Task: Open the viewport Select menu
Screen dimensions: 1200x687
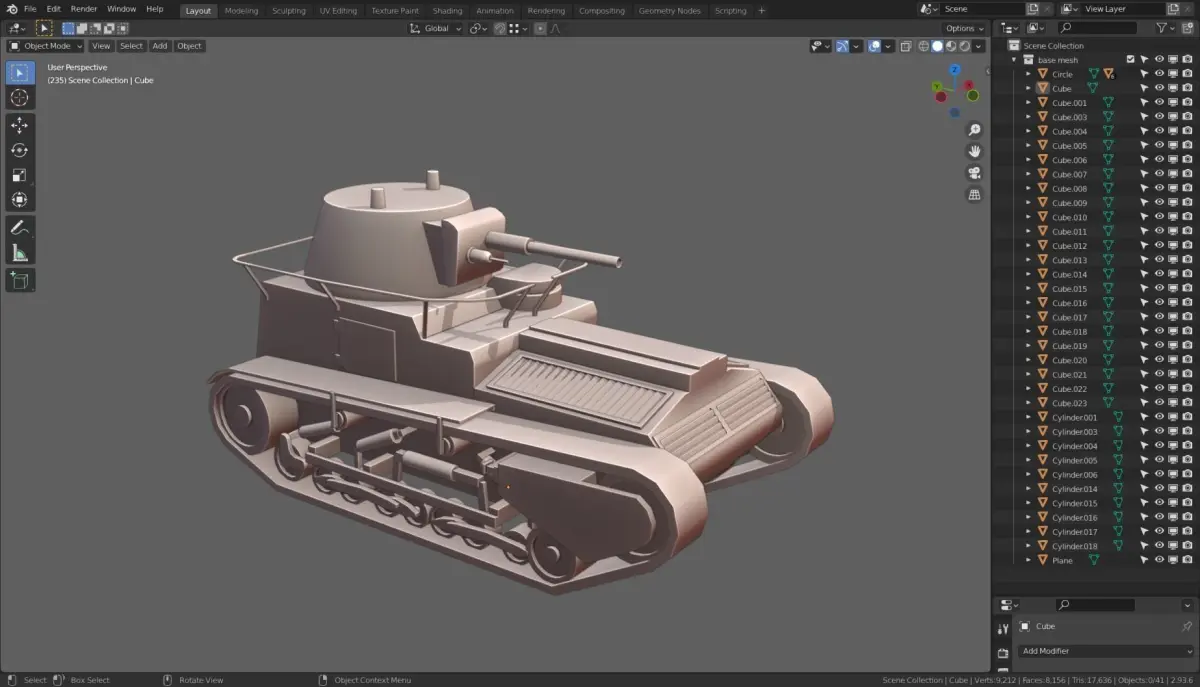Action: tap(131, 46)
